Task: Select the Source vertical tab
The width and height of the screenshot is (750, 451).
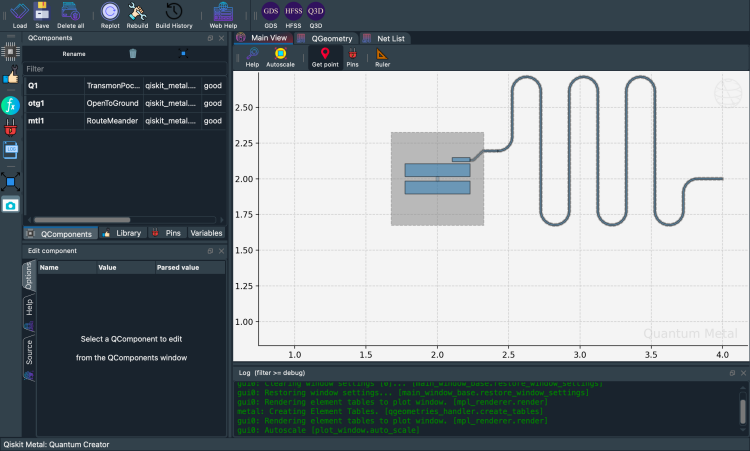Action: (29, 358)
